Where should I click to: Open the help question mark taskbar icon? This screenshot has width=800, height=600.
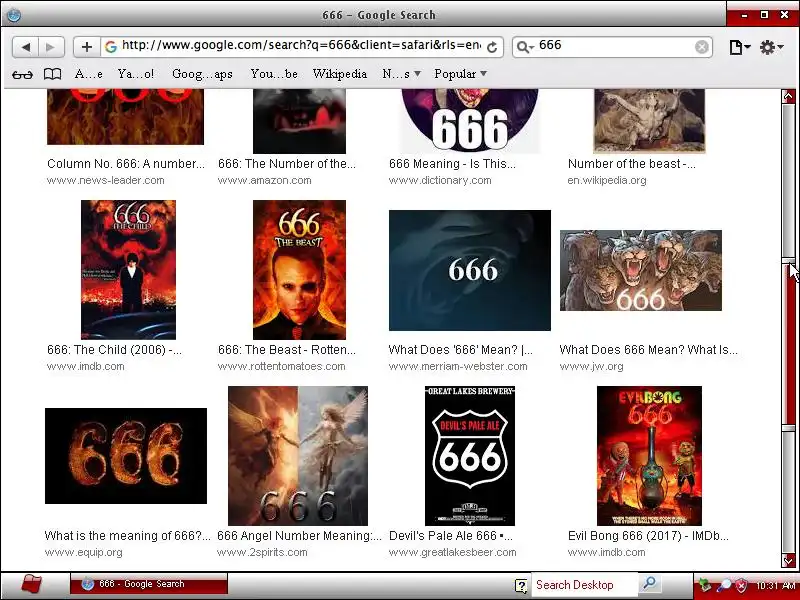click(521, 585)
